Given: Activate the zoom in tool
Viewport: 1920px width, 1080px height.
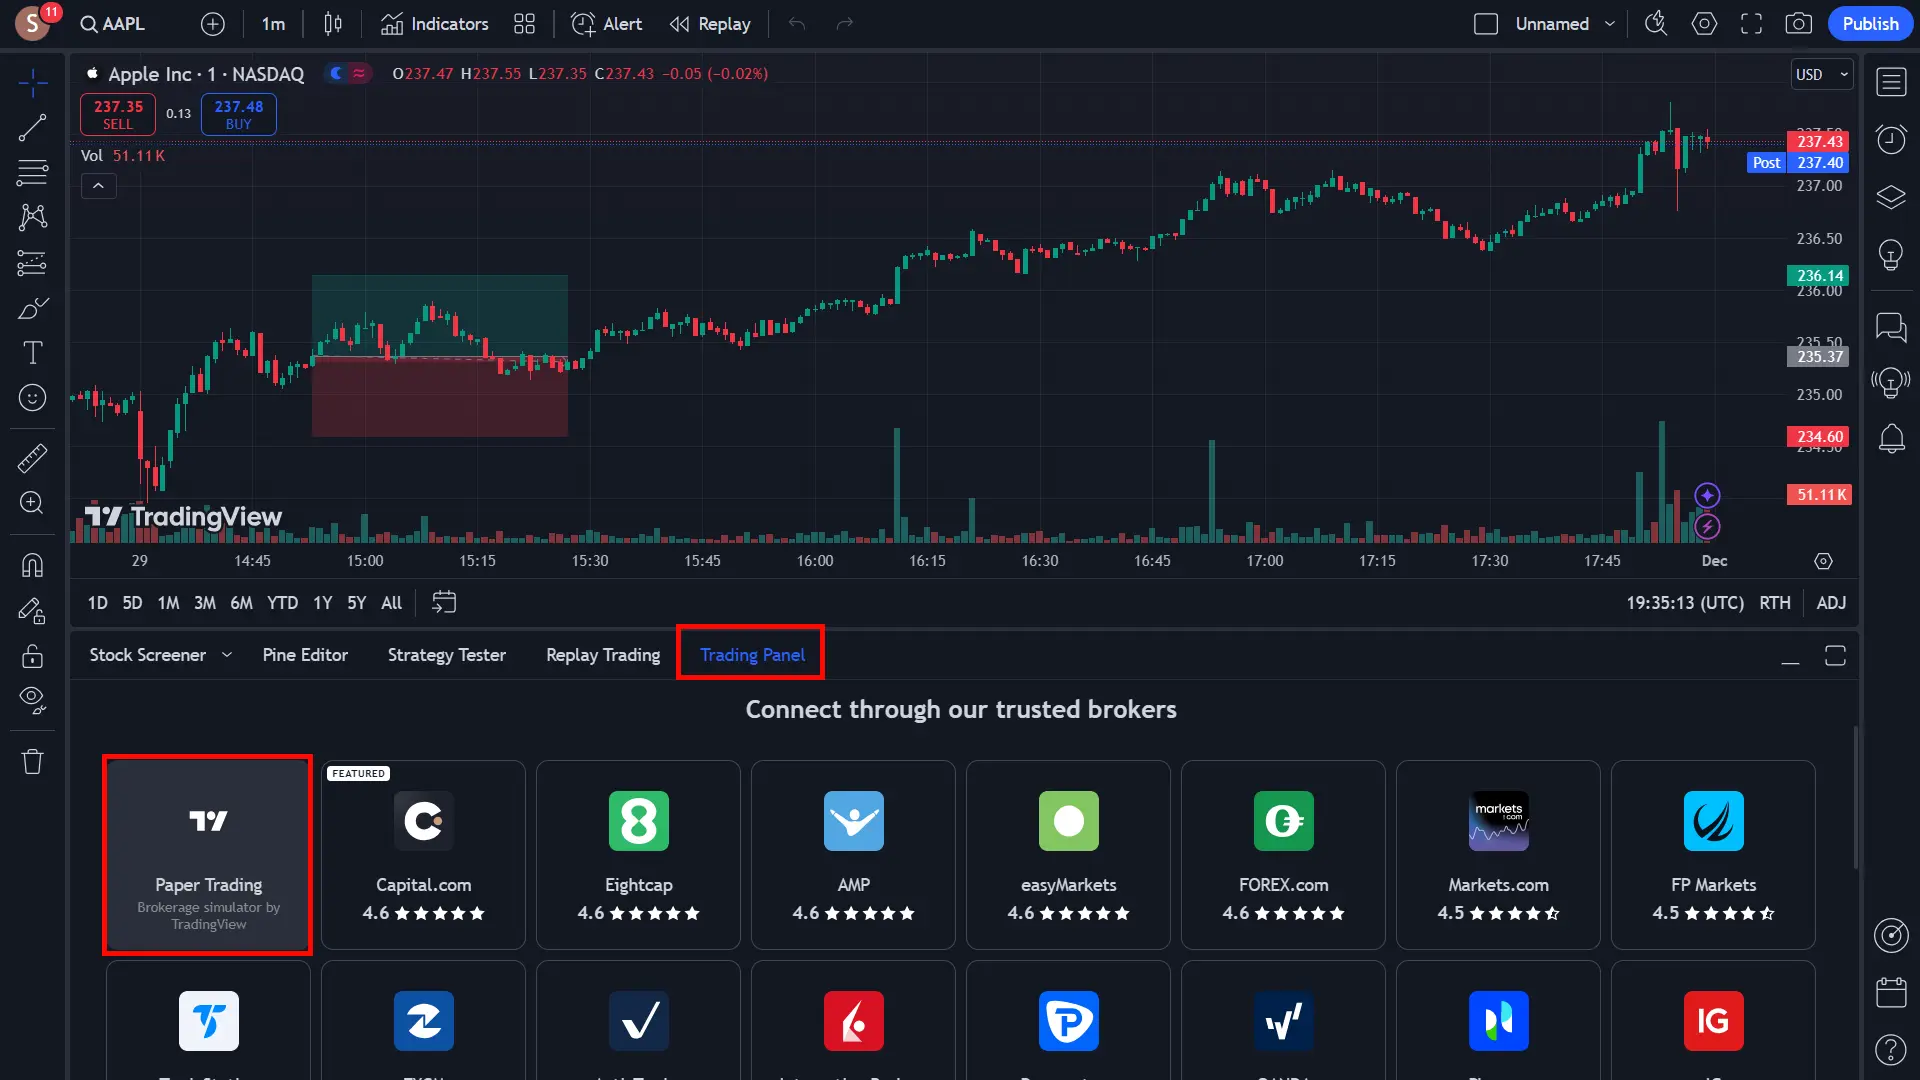Looking at the screenshot, I should coord(32,503).
